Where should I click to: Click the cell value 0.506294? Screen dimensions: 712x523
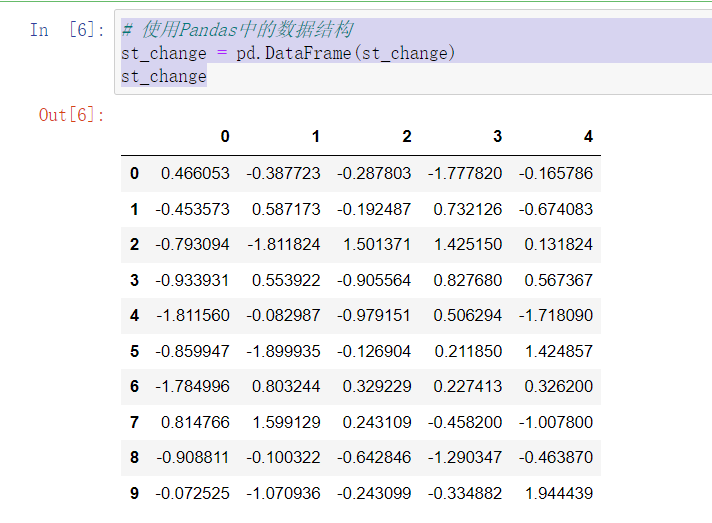point(468,316)
